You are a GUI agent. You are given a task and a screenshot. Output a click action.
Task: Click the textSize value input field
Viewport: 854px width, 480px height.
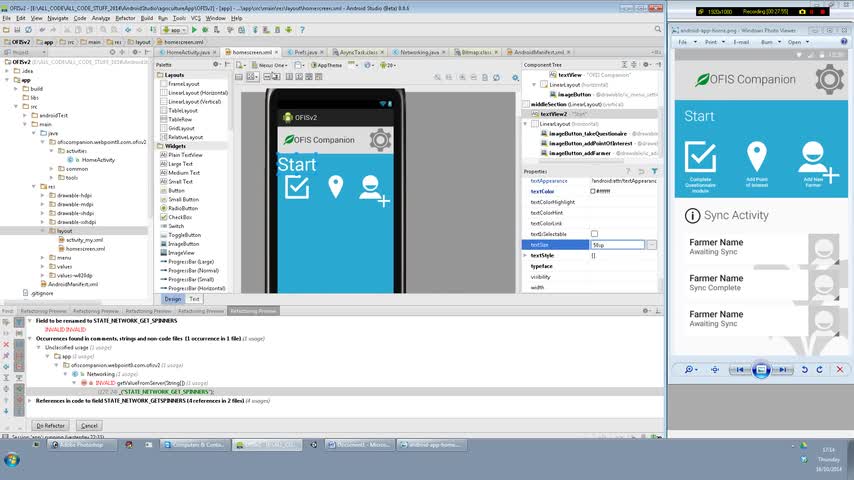click(617, 244)
